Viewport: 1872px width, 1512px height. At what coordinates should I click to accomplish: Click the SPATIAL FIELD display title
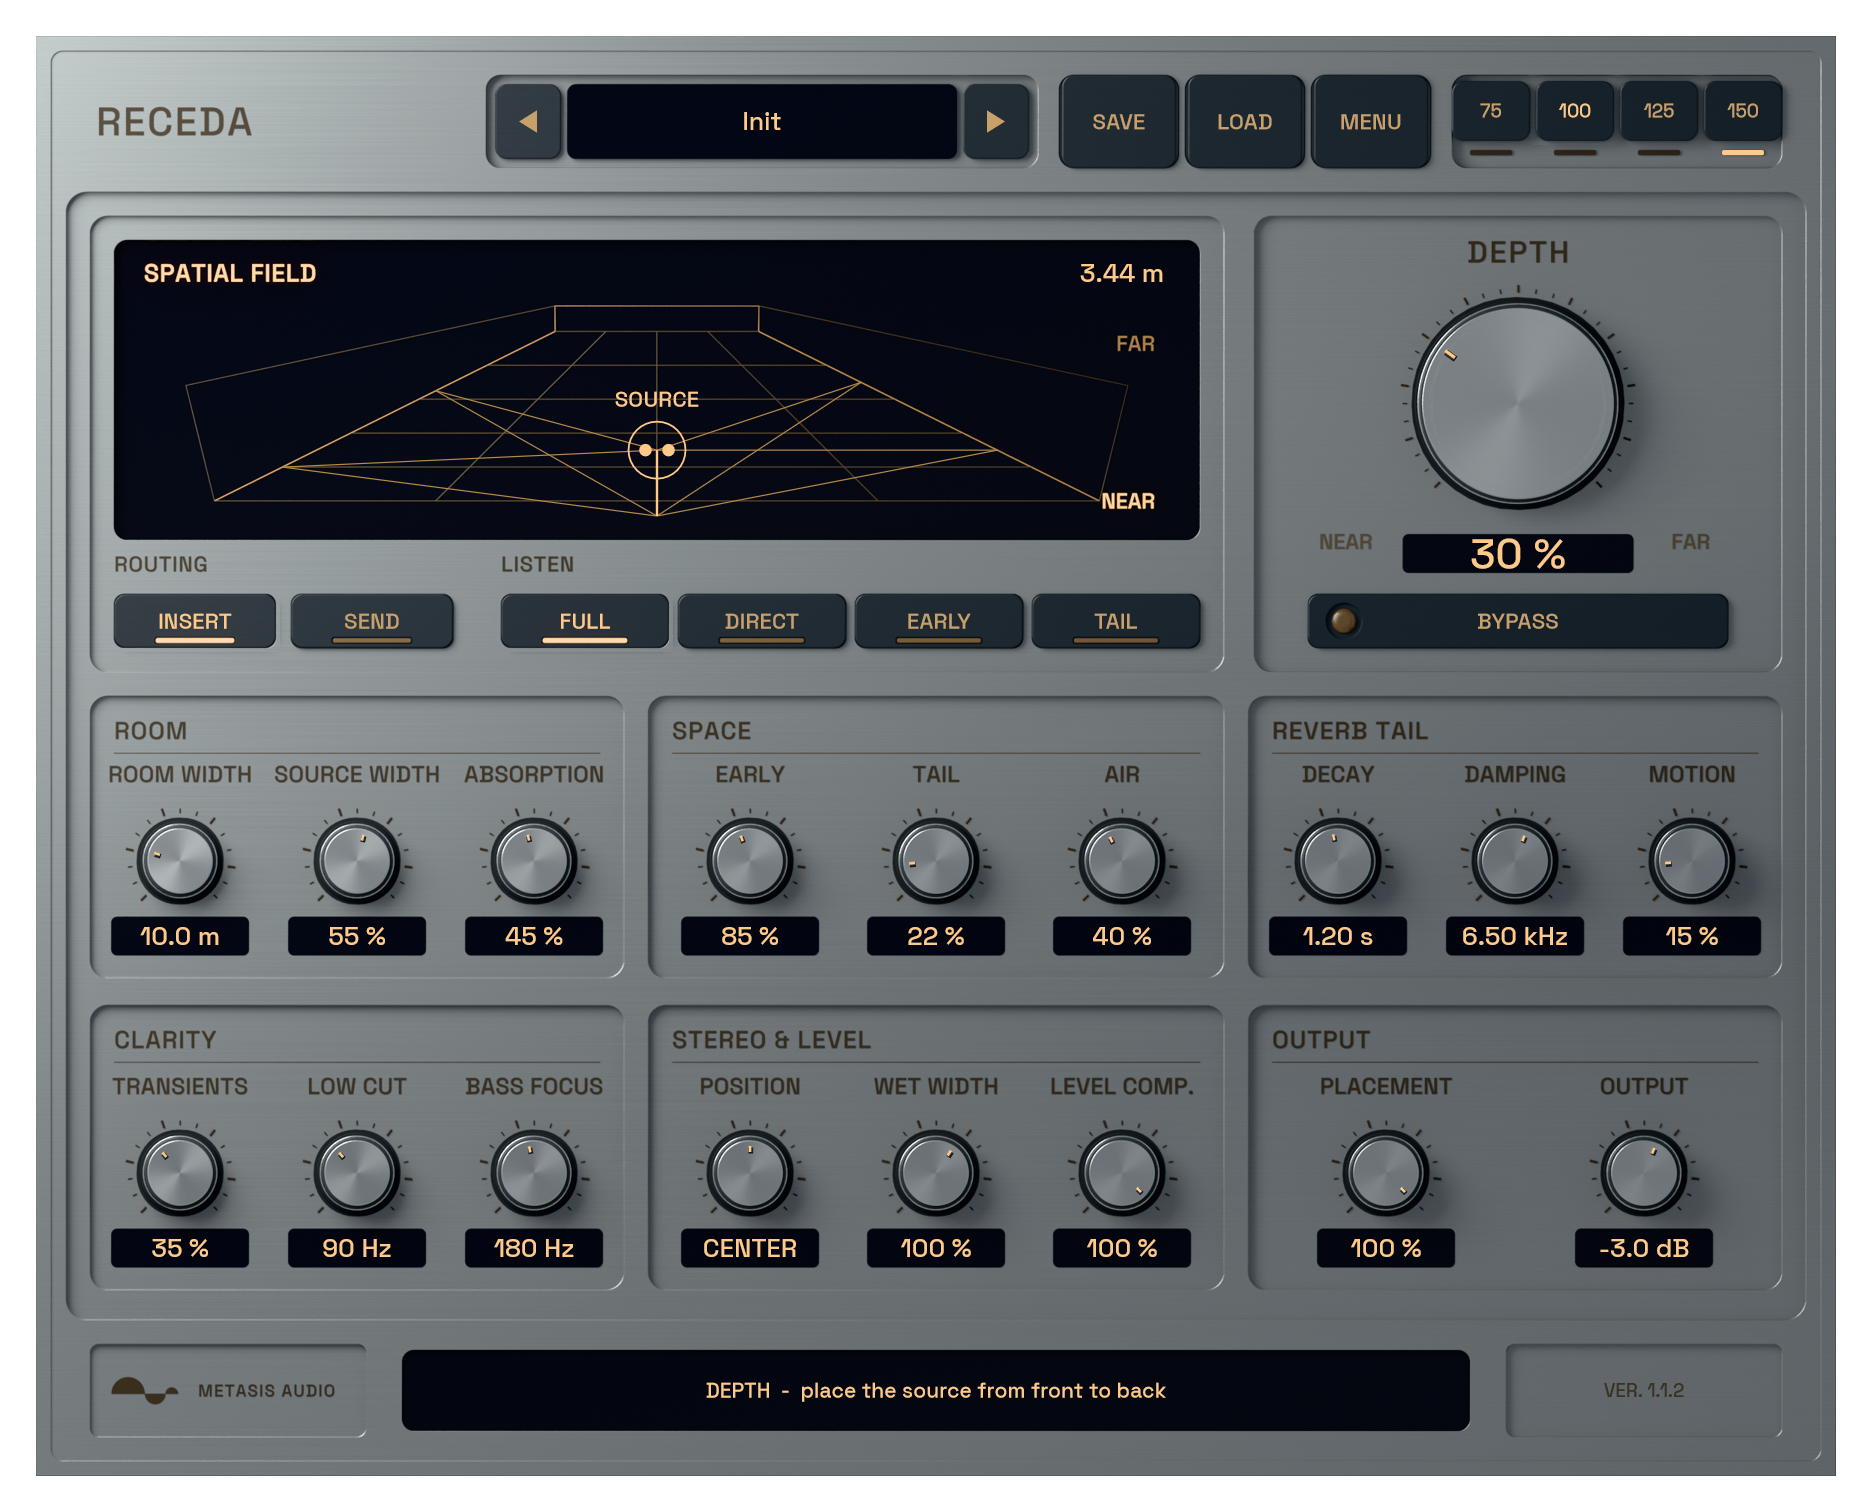coord(230,273)
